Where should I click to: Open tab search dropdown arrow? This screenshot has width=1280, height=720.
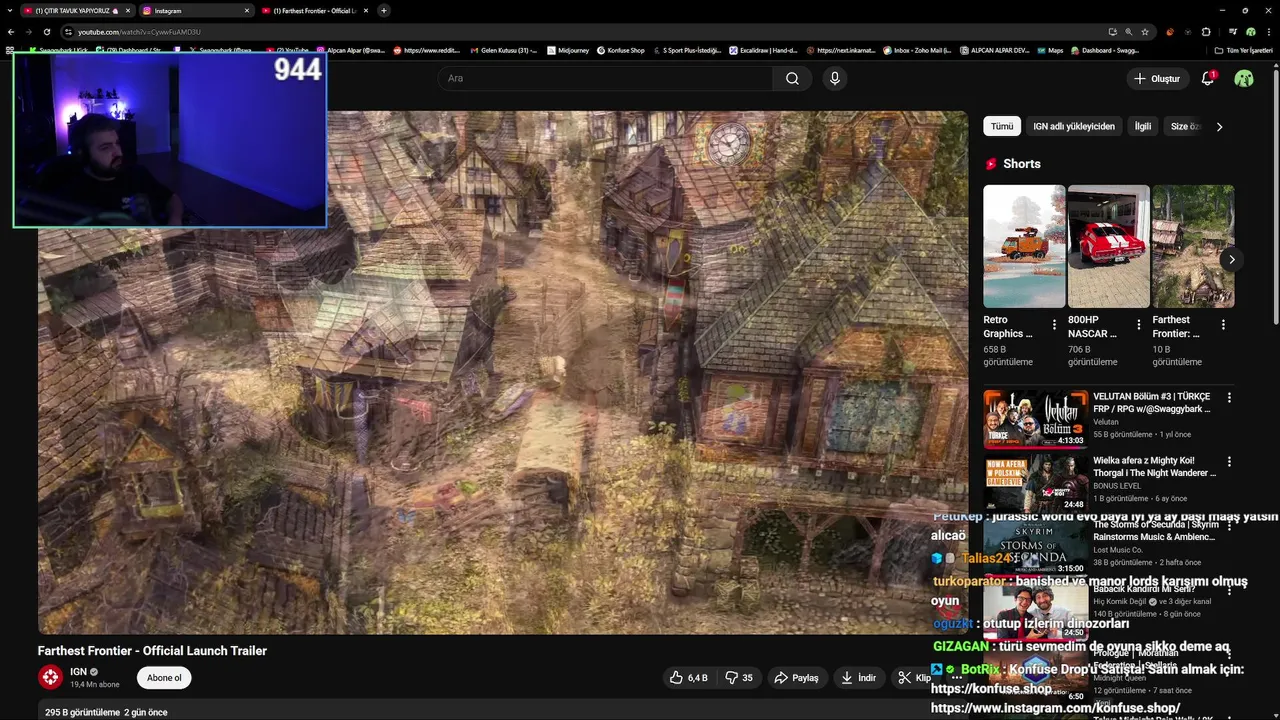pyautogui.click(x=10, y=10)
